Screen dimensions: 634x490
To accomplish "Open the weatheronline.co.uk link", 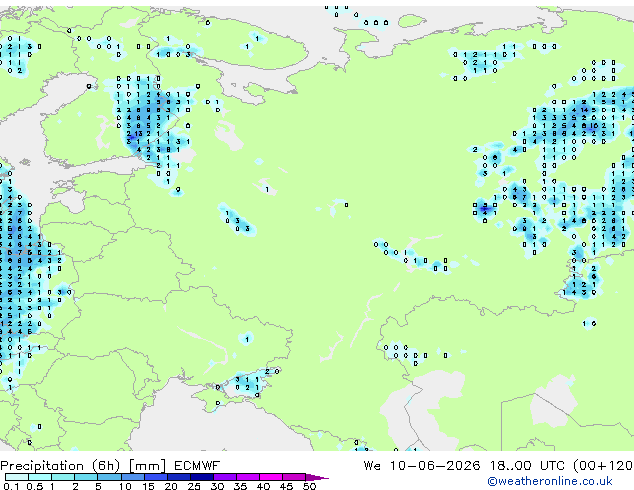I will point(550,481).
